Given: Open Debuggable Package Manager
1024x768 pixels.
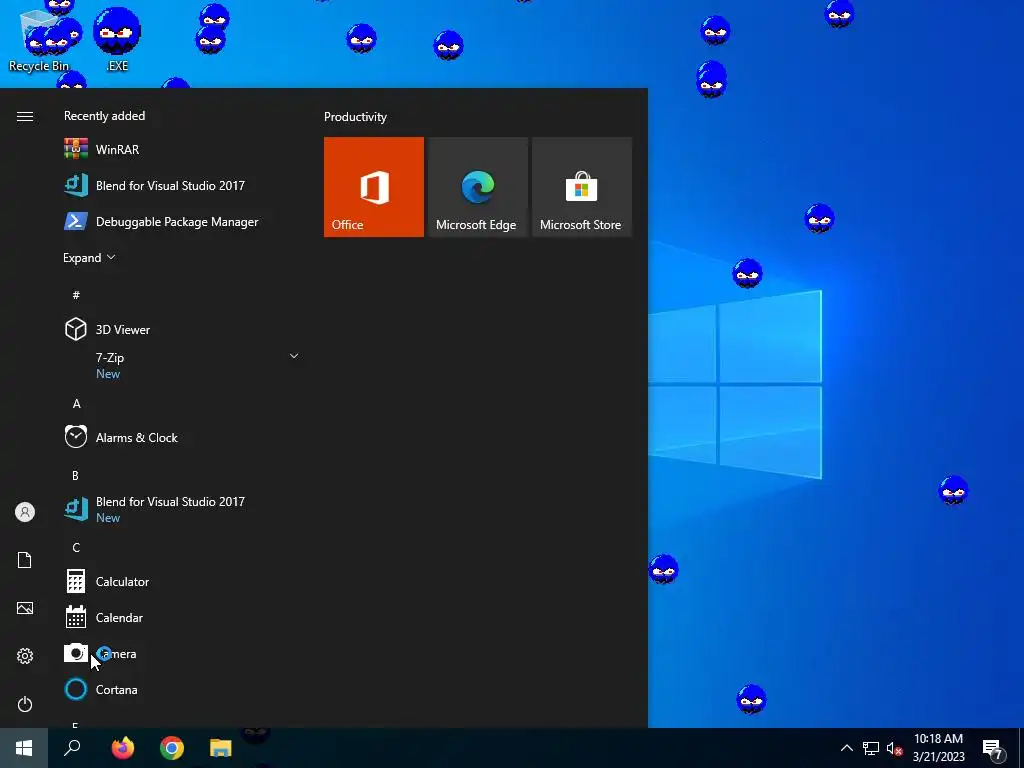Looking at the screenshot, I should [x=181, y=221].
